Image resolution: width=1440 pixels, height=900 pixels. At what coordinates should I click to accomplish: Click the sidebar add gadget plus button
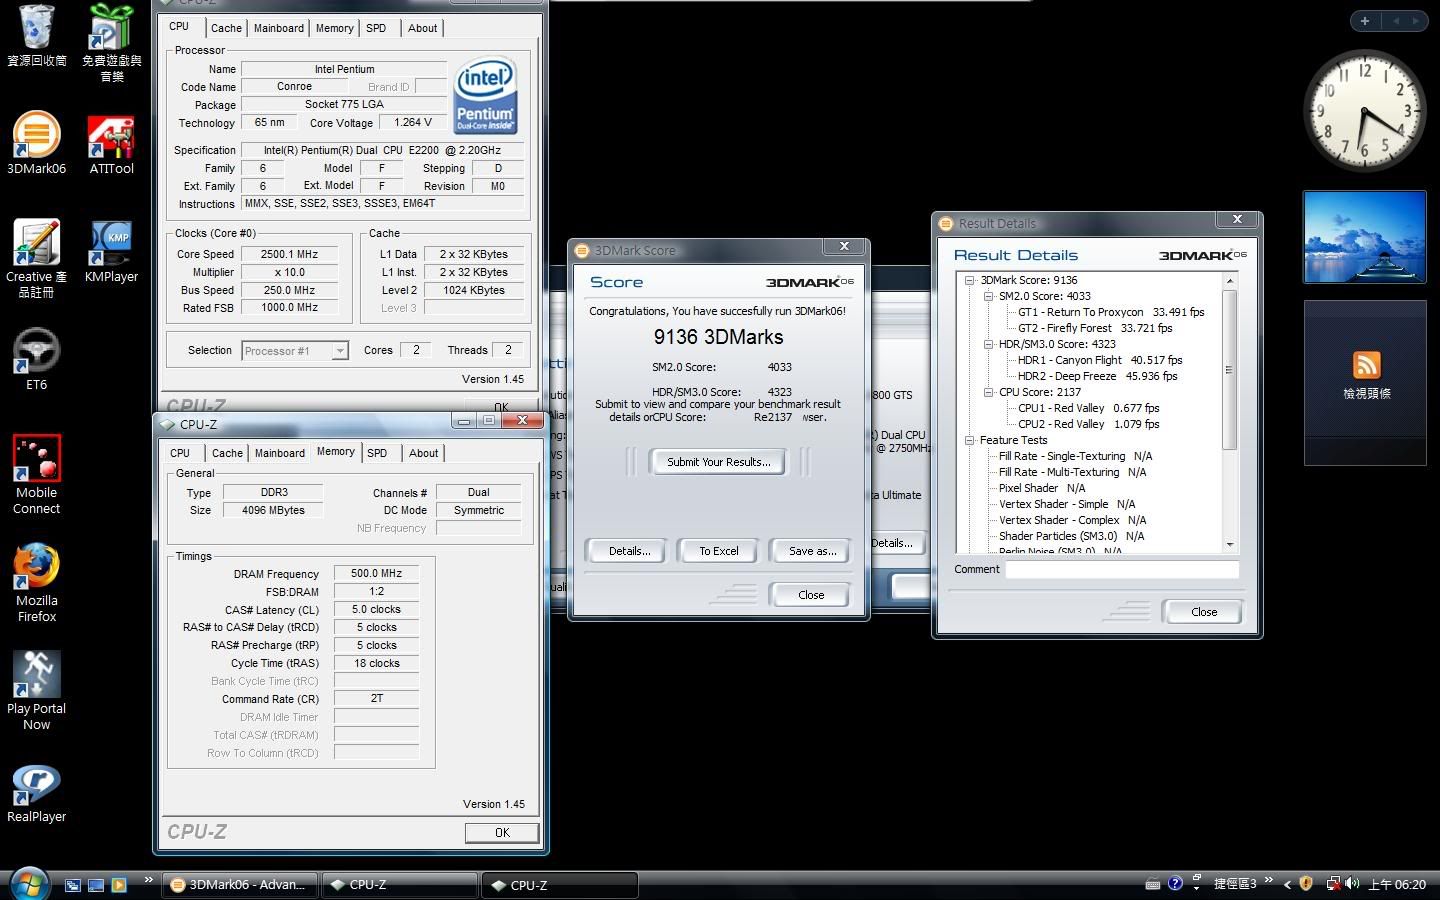coord(1365,20)
